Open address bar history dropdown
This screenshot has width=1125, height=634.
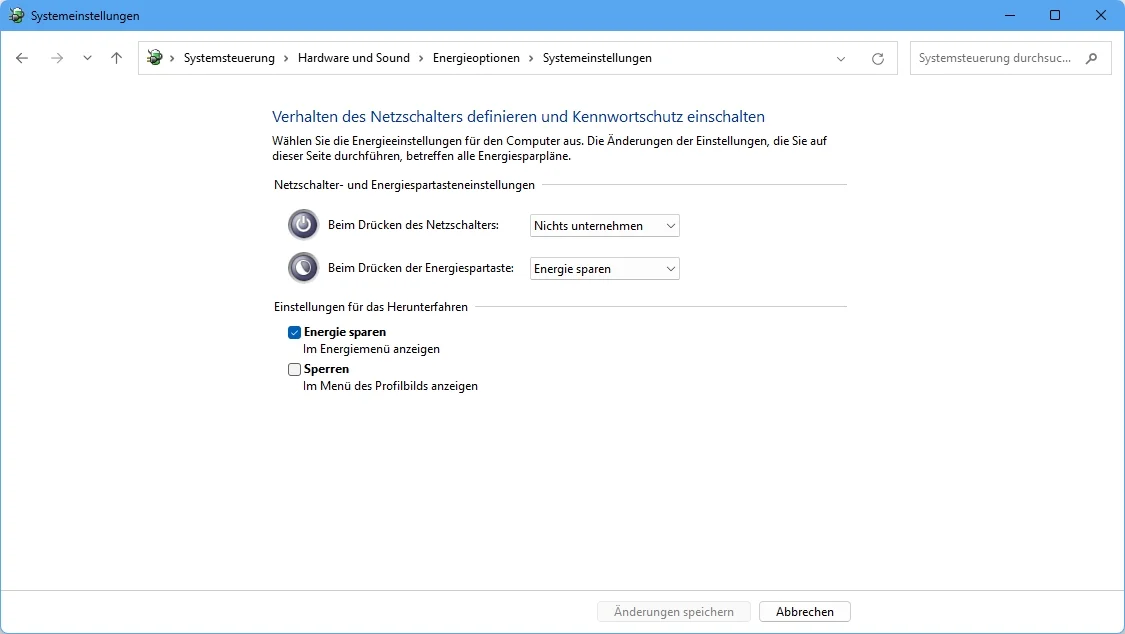841,59
